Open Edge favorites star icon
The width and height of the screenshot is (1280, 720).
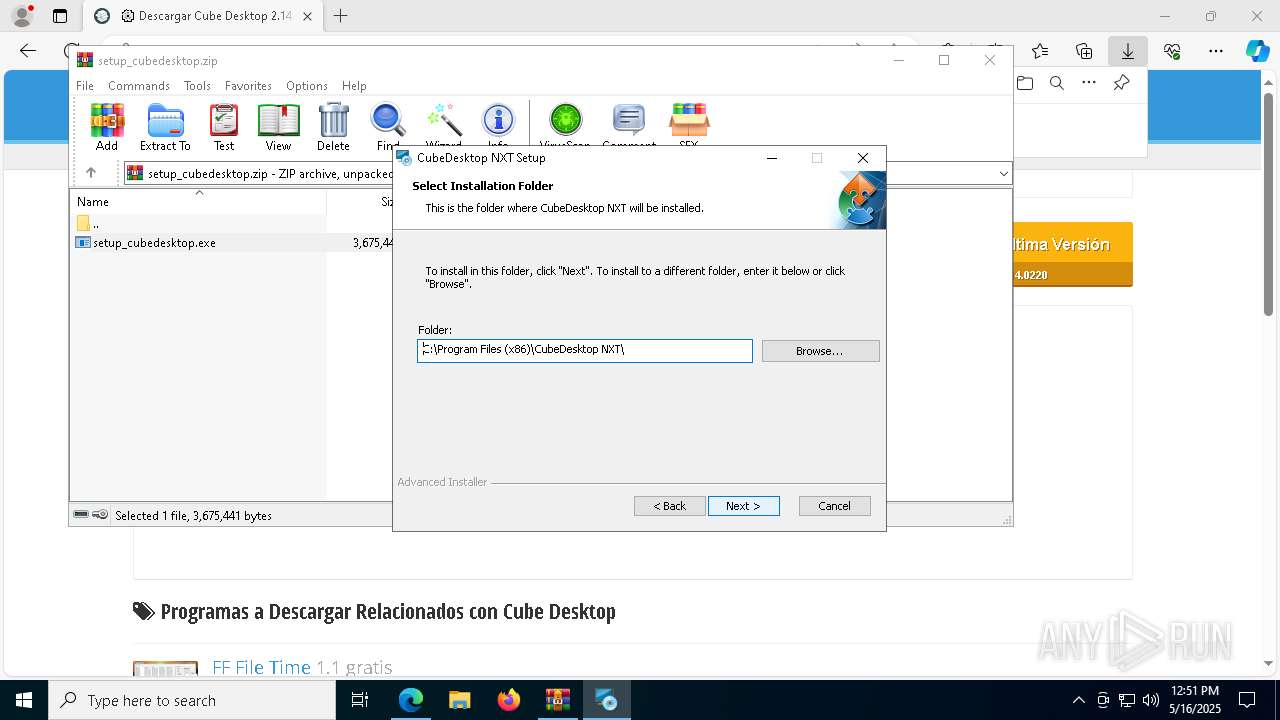pos(1040,51)
